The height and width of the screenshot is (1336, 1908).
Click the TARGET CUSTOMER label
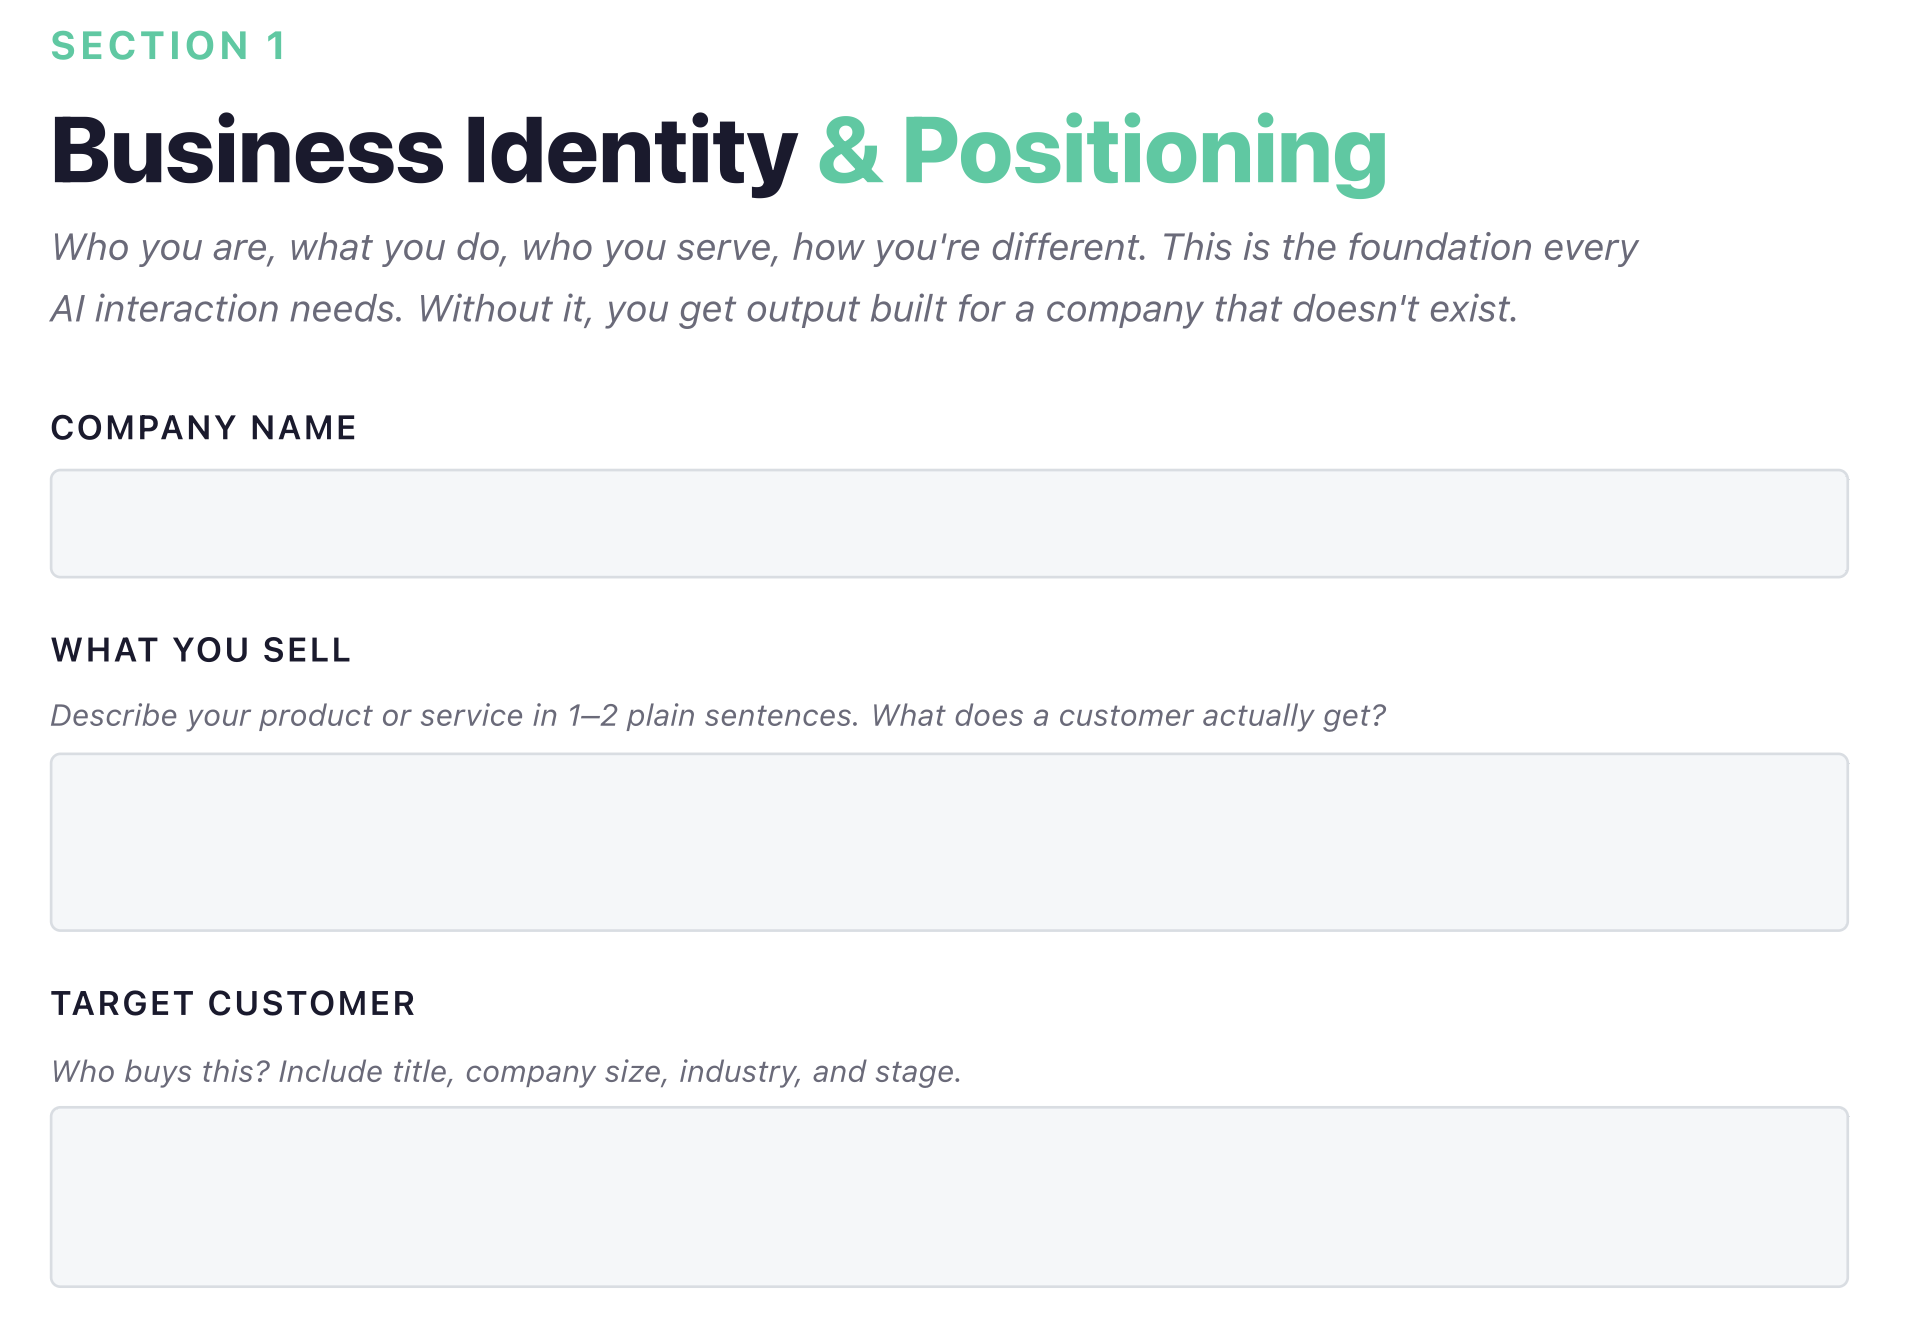pyautogui.click(x=233, y=1003)
